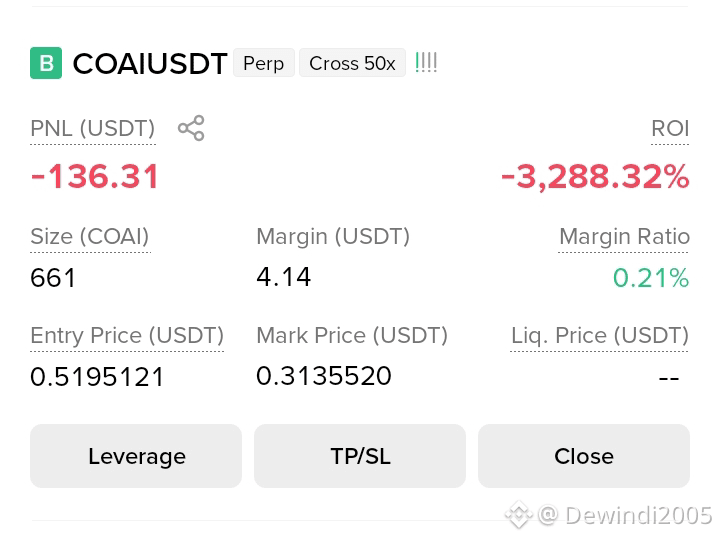
Task: Open the Leverage adjustment button
Action: pyautogui.click(x=136, y=456)
